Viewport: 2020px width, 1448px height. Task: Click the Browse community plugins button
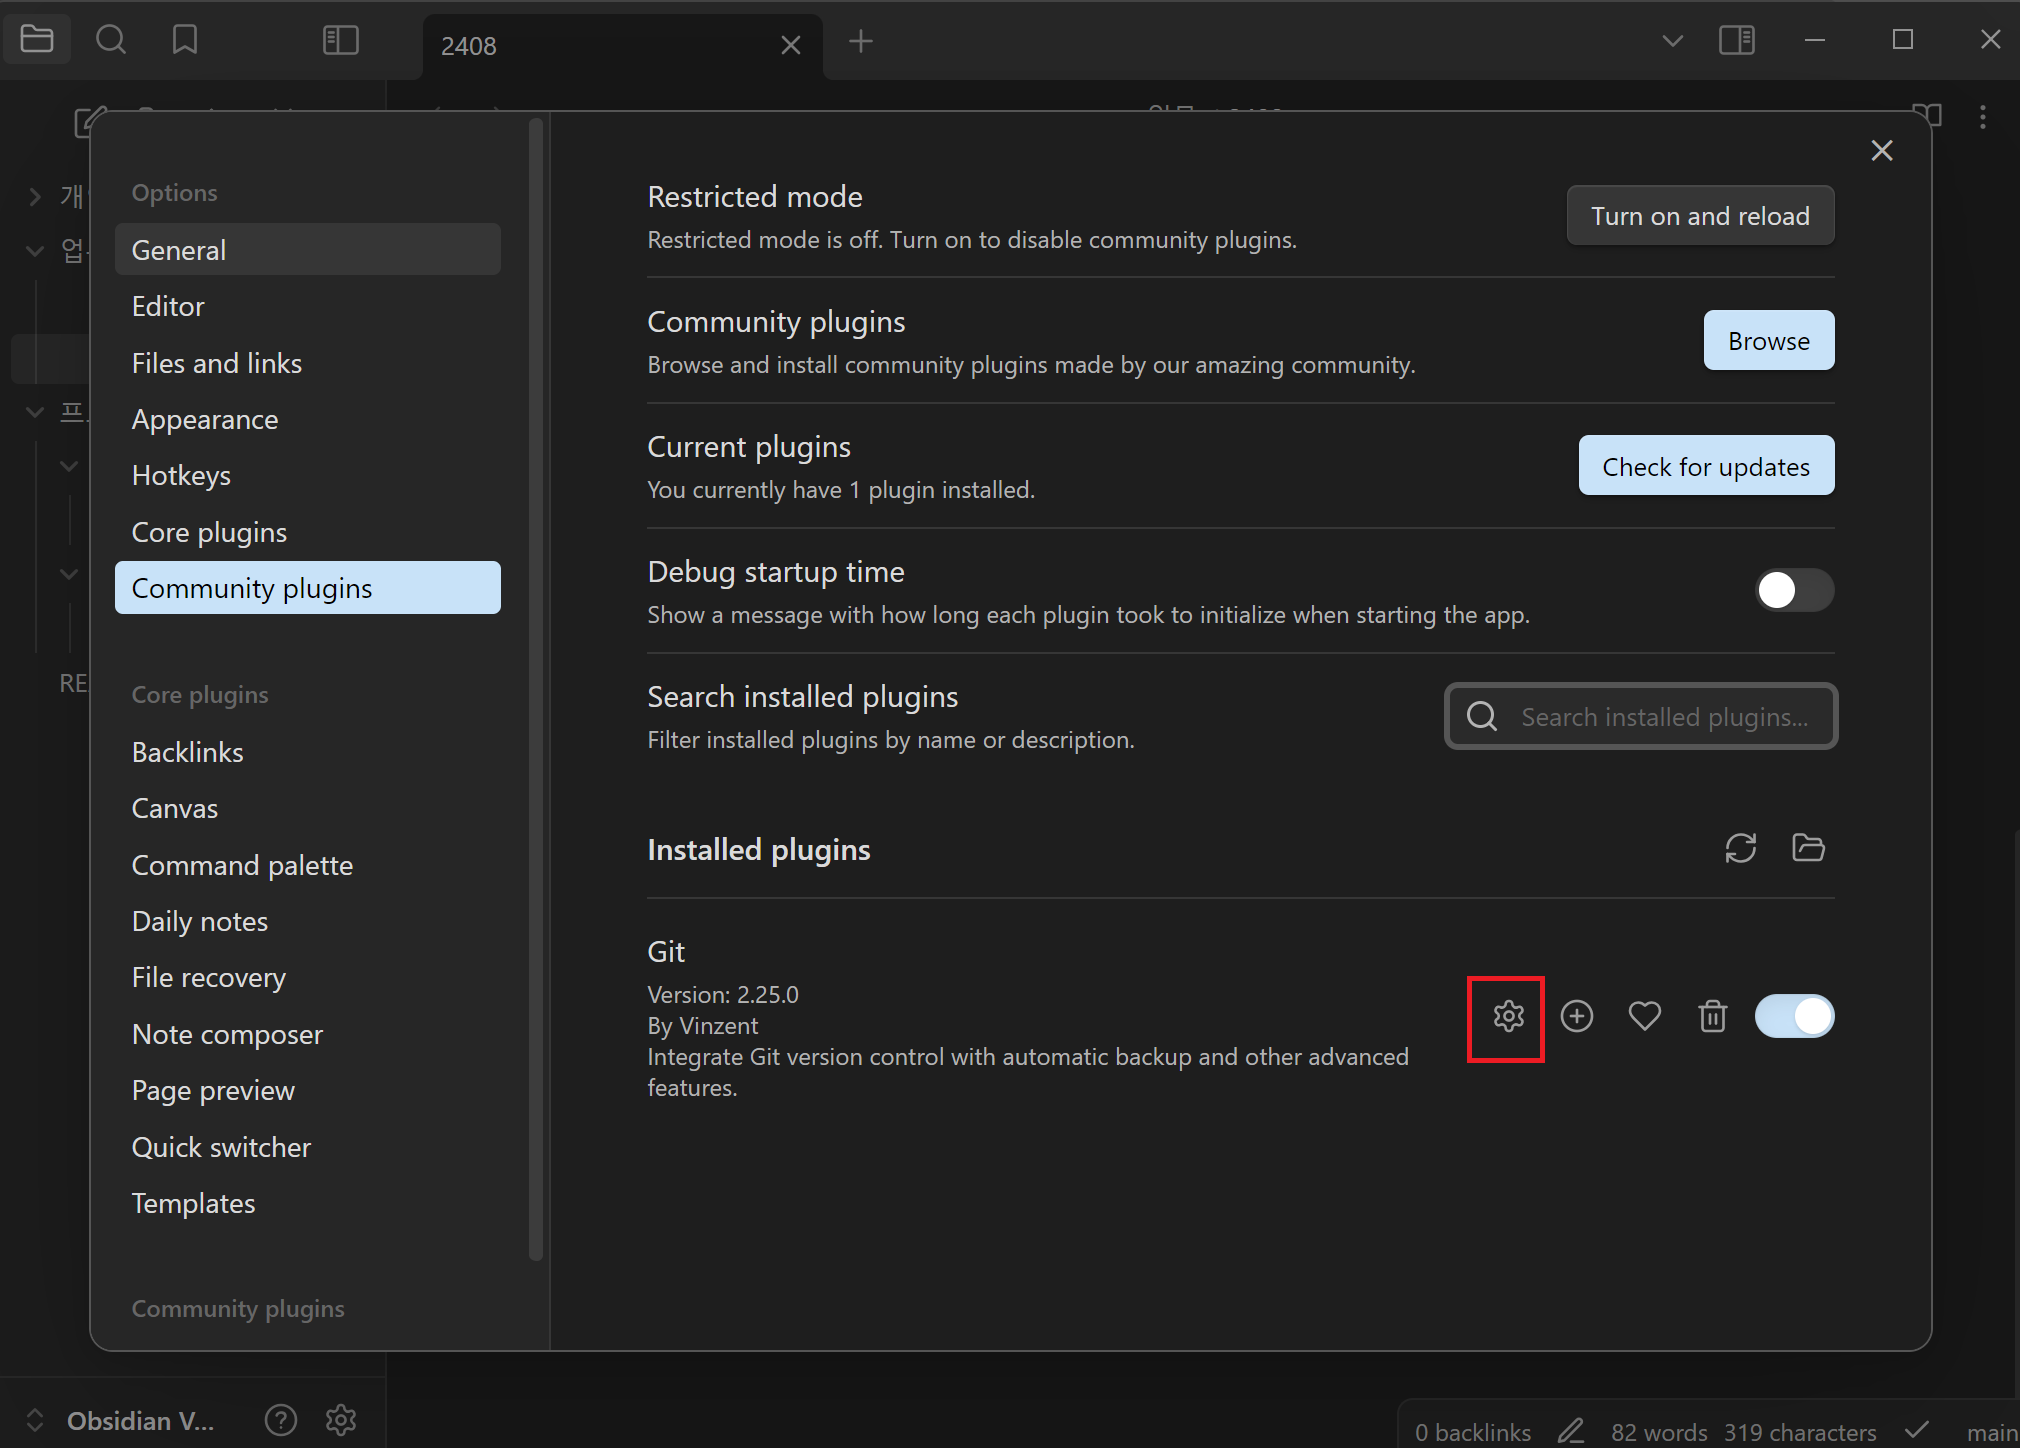point(1768,341)
